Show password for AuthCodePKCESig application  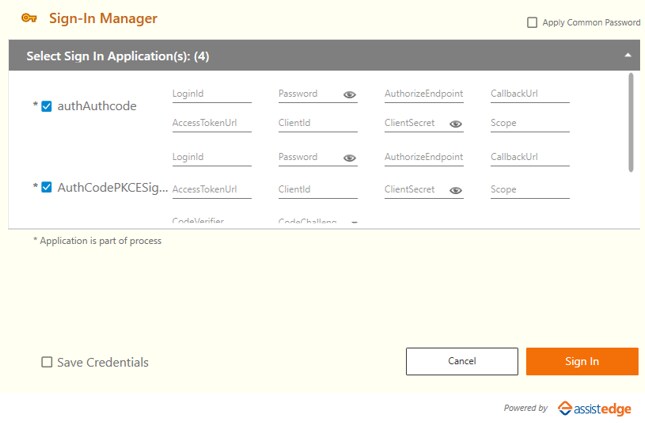pos(350,158)
